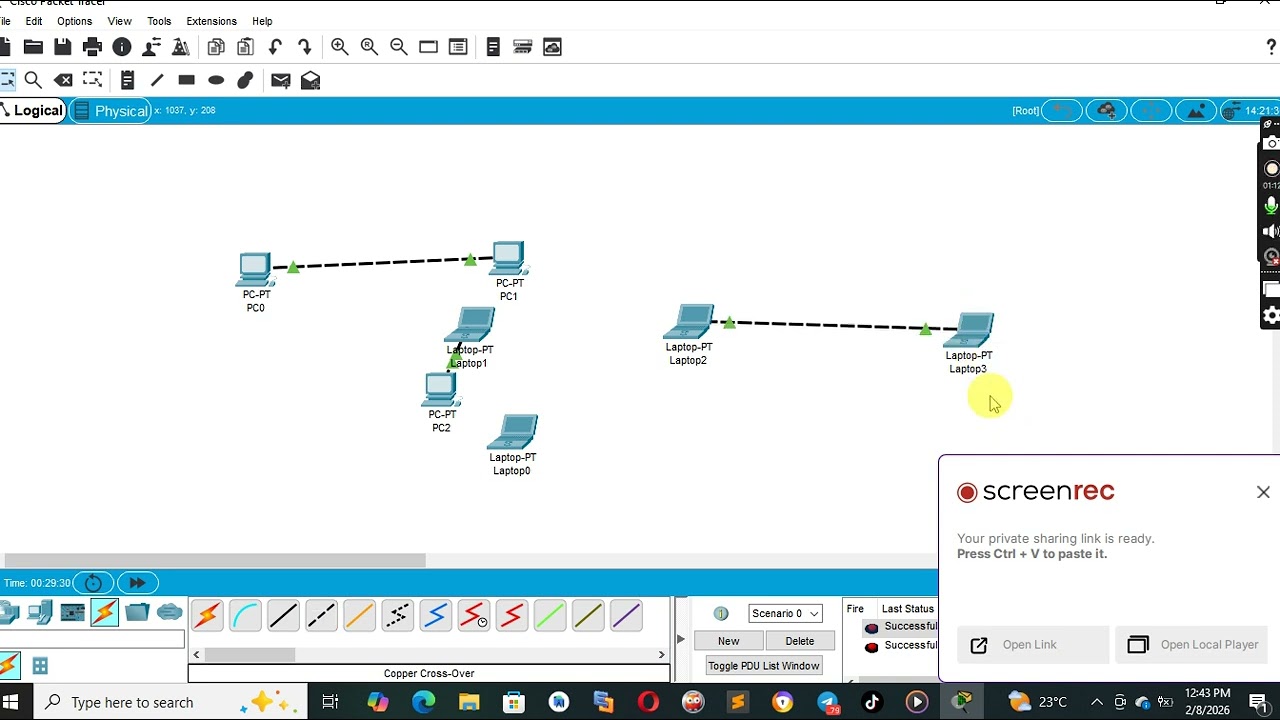Select End Devices category icon
The image size is (1280, 720).
click(x=40, y=612)
